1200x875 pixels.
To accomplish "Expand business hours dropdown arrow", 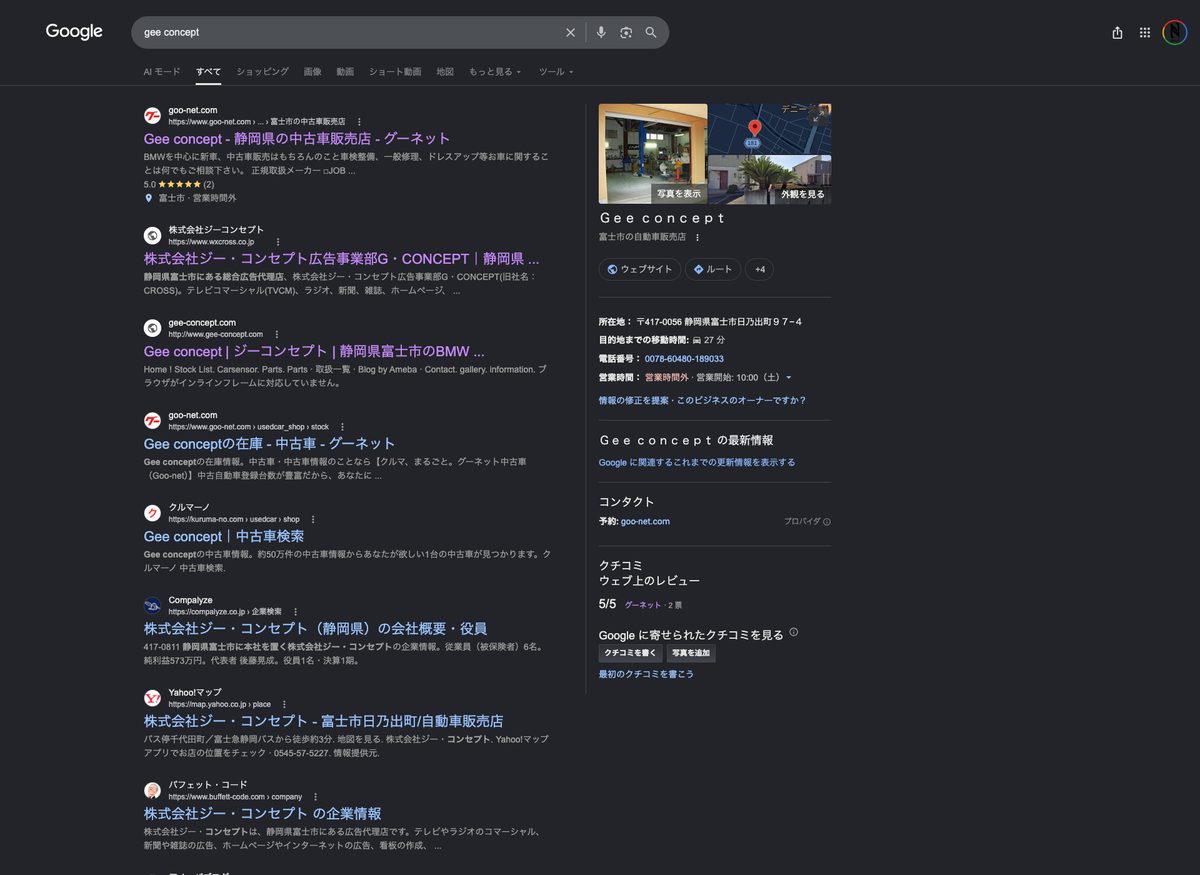I will click(789, 377).
